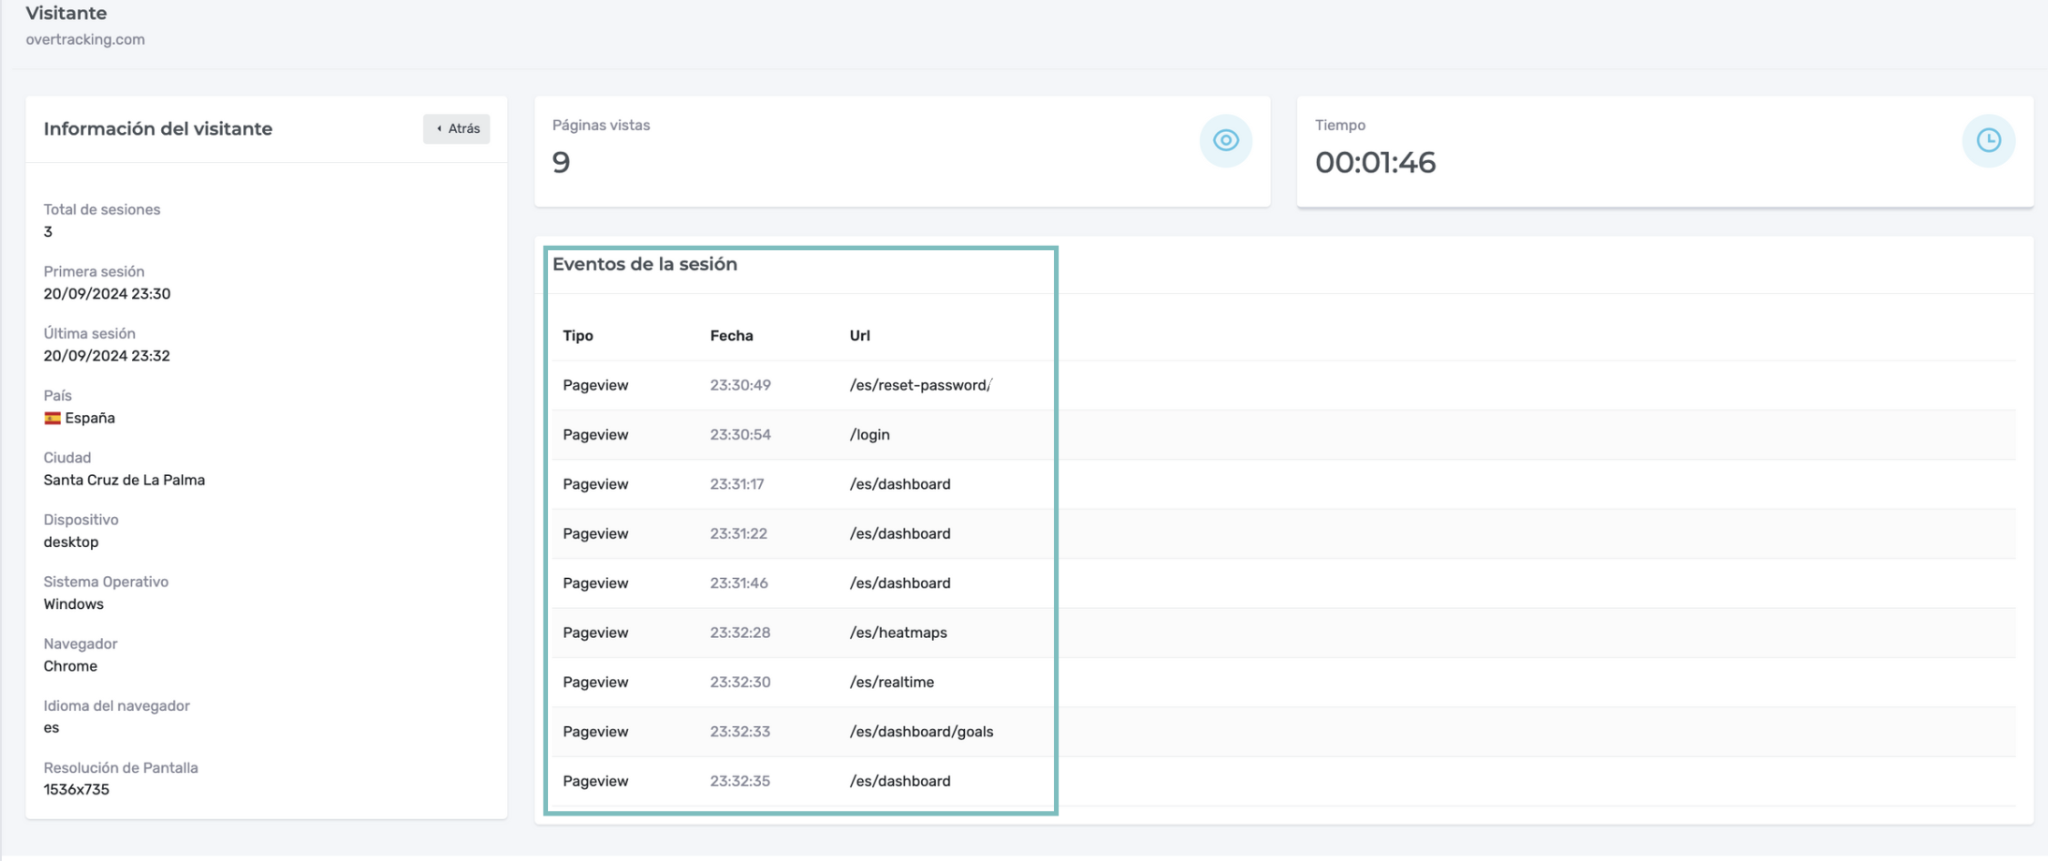Click the 23:31:46 timestamp
Image resolution: width=2048 pixels, height=861 pixels.
(739, 583)
